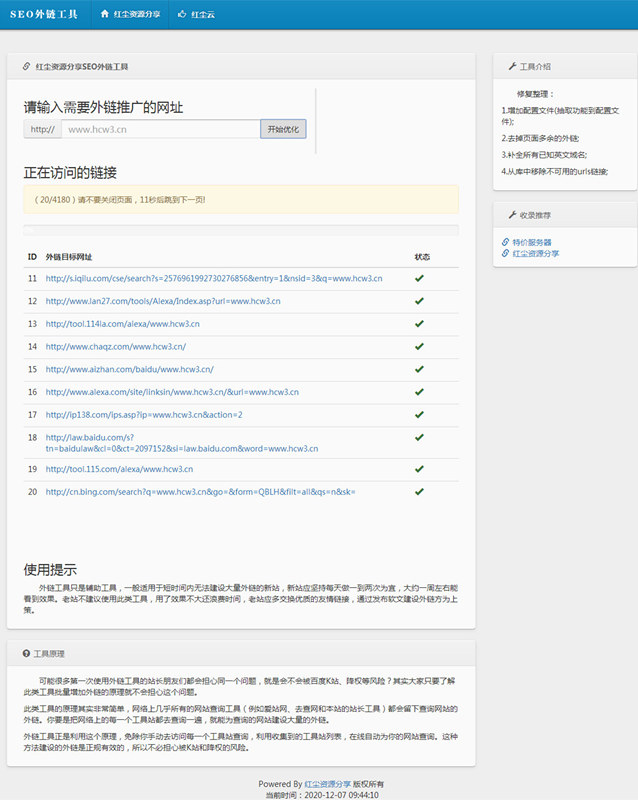
Task: Click the 状态 column header
Action: point(422,257)
